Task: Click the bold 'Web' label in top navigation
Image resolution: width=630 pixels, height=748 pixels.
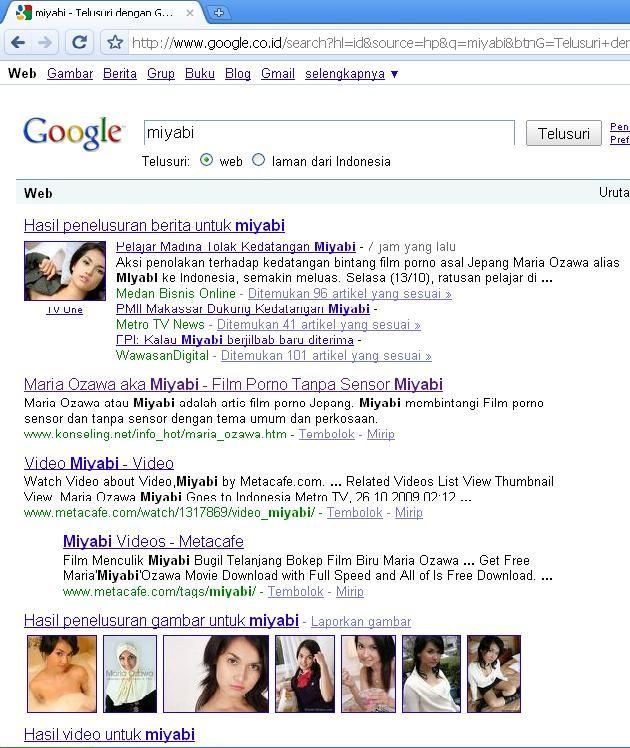Action: 22,73
